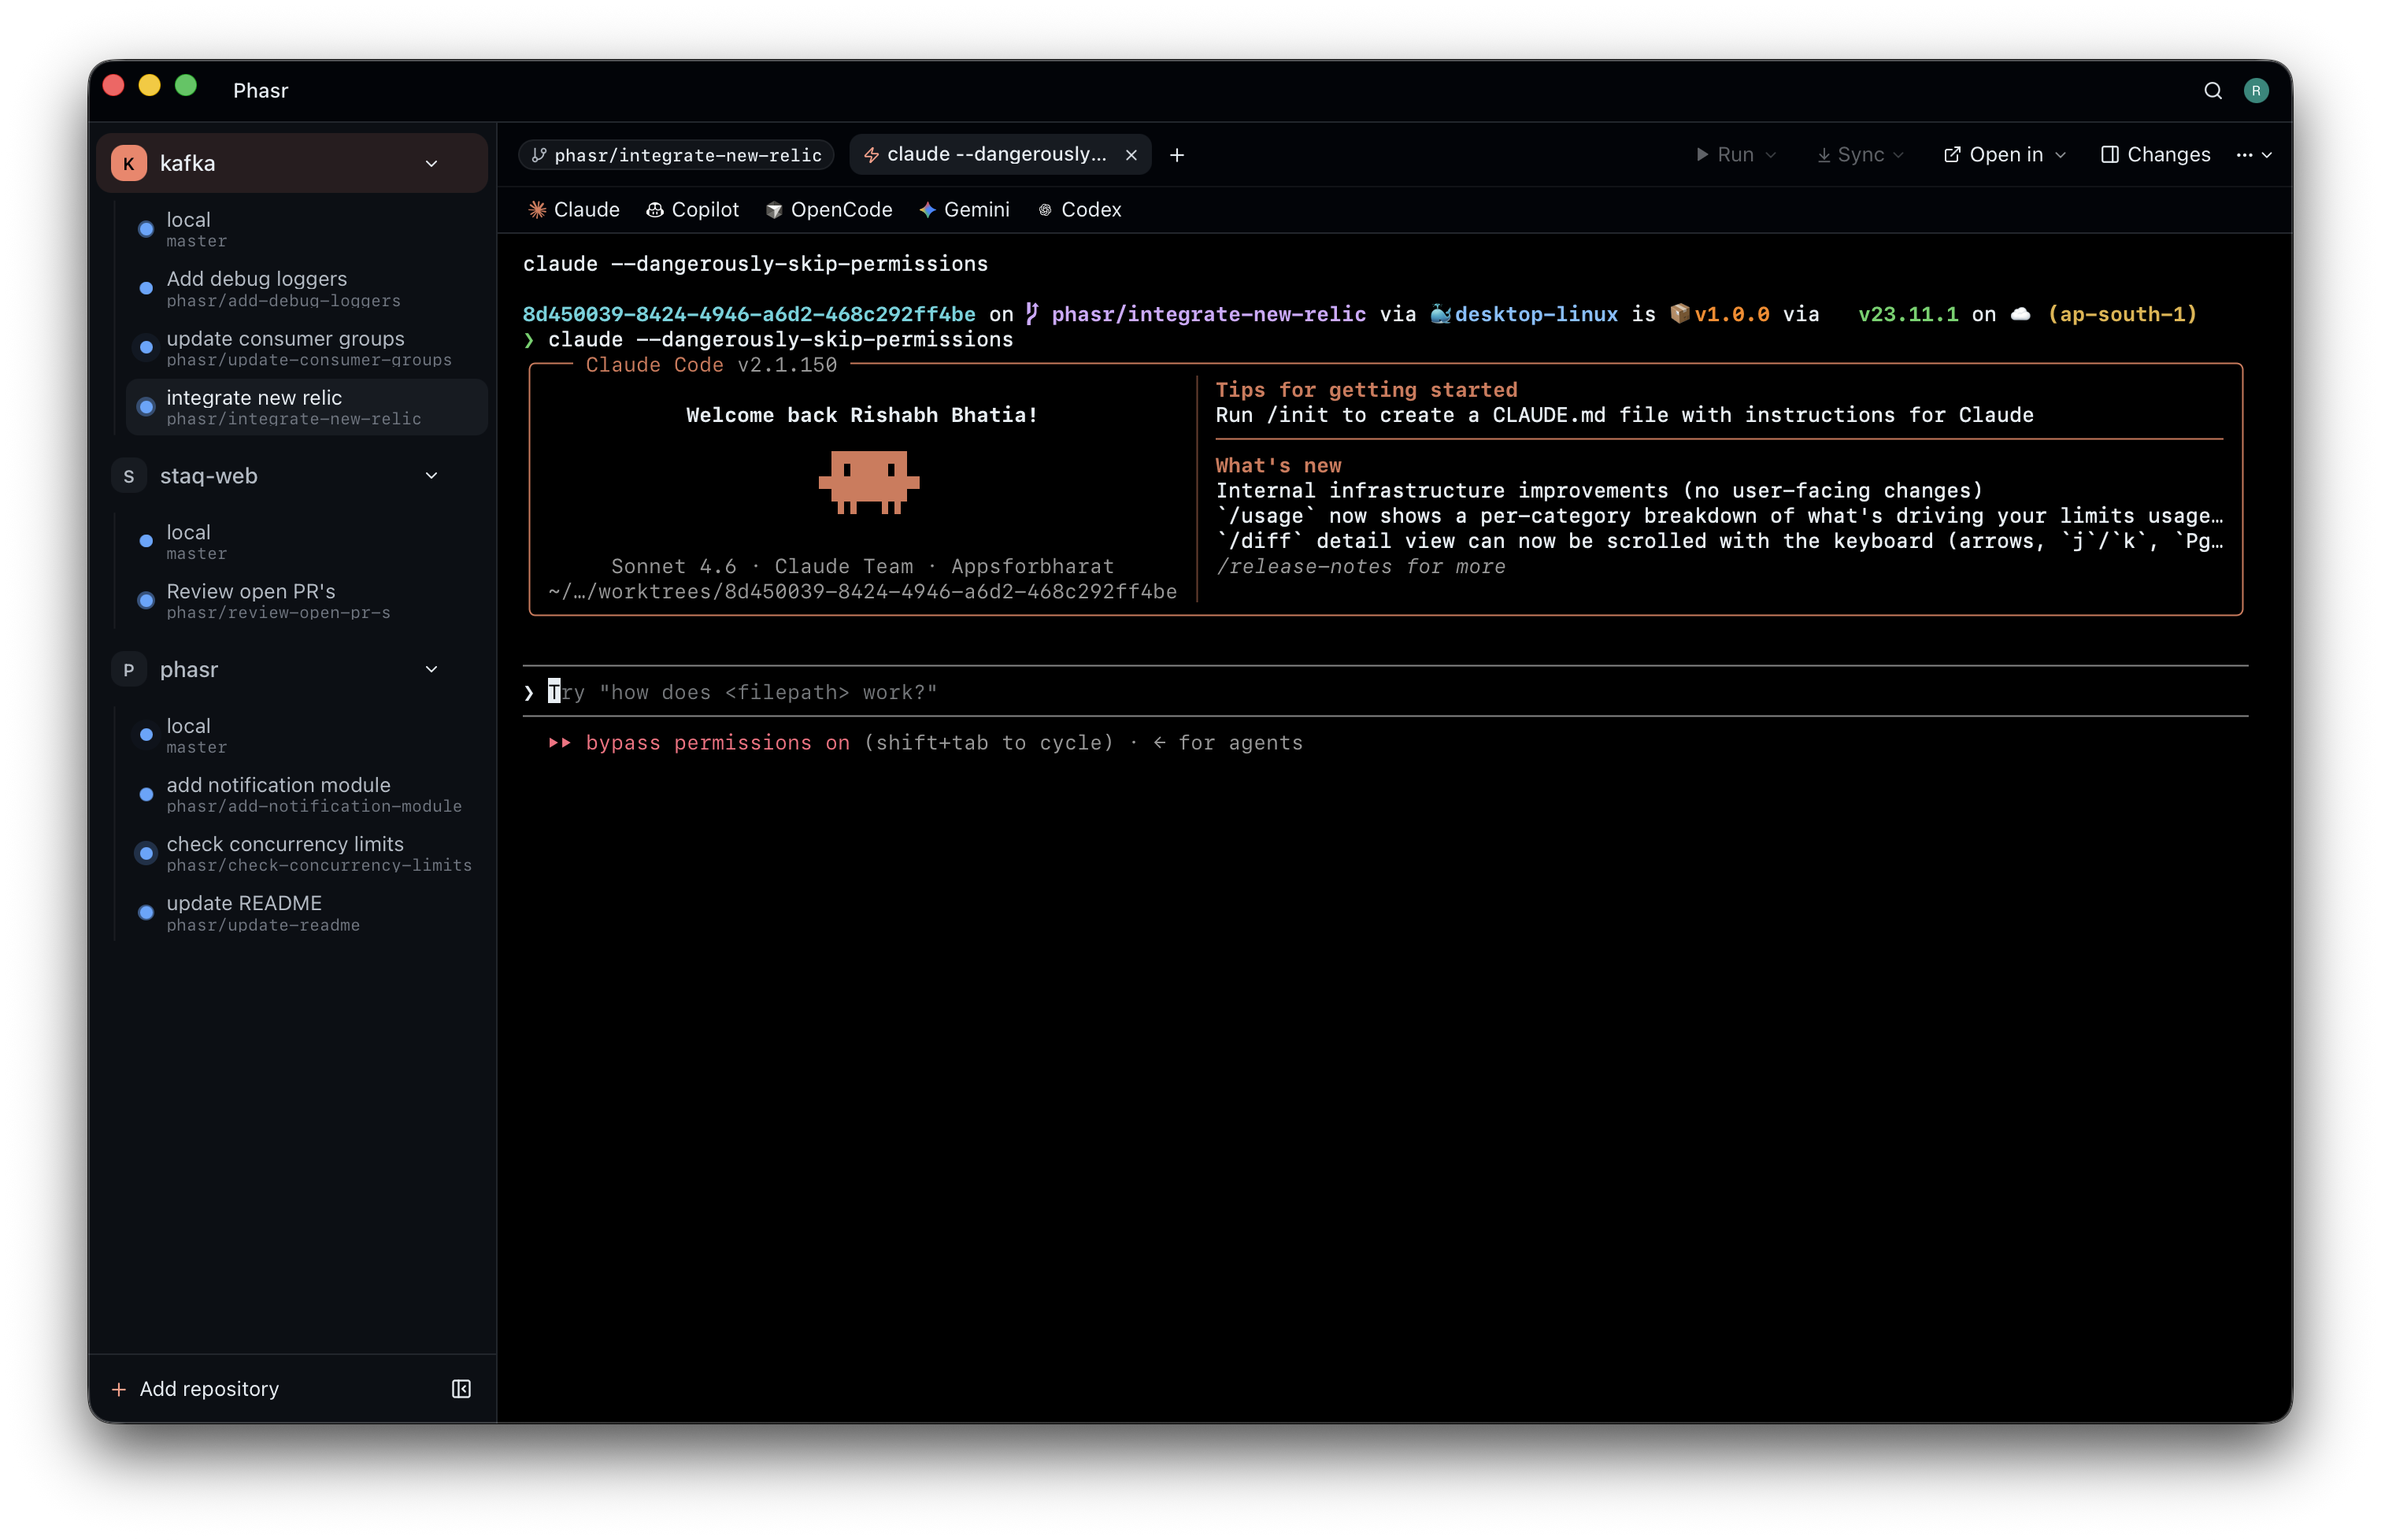Launch the Claude agent
This screenshot has width=2381, height=1540.
click(574, 210)
